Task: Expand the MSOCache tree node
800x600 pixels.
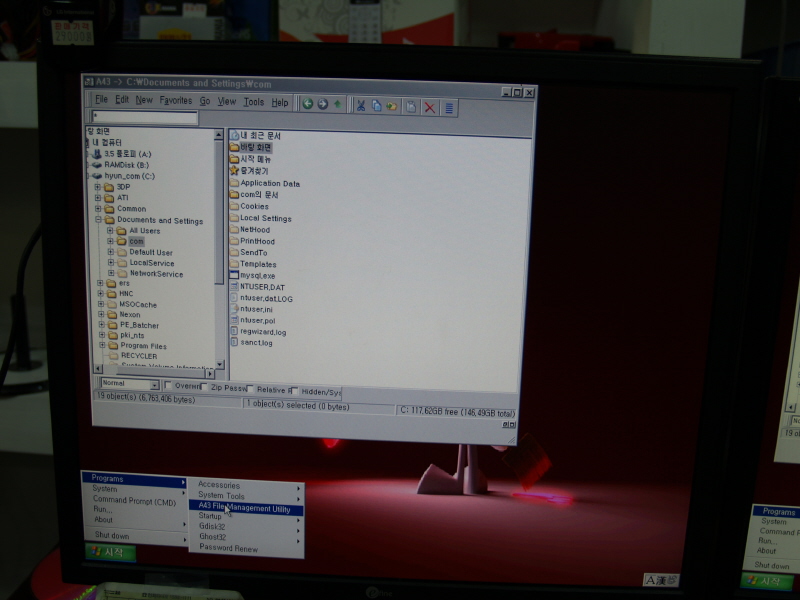Action: click(x=101, y=304)
